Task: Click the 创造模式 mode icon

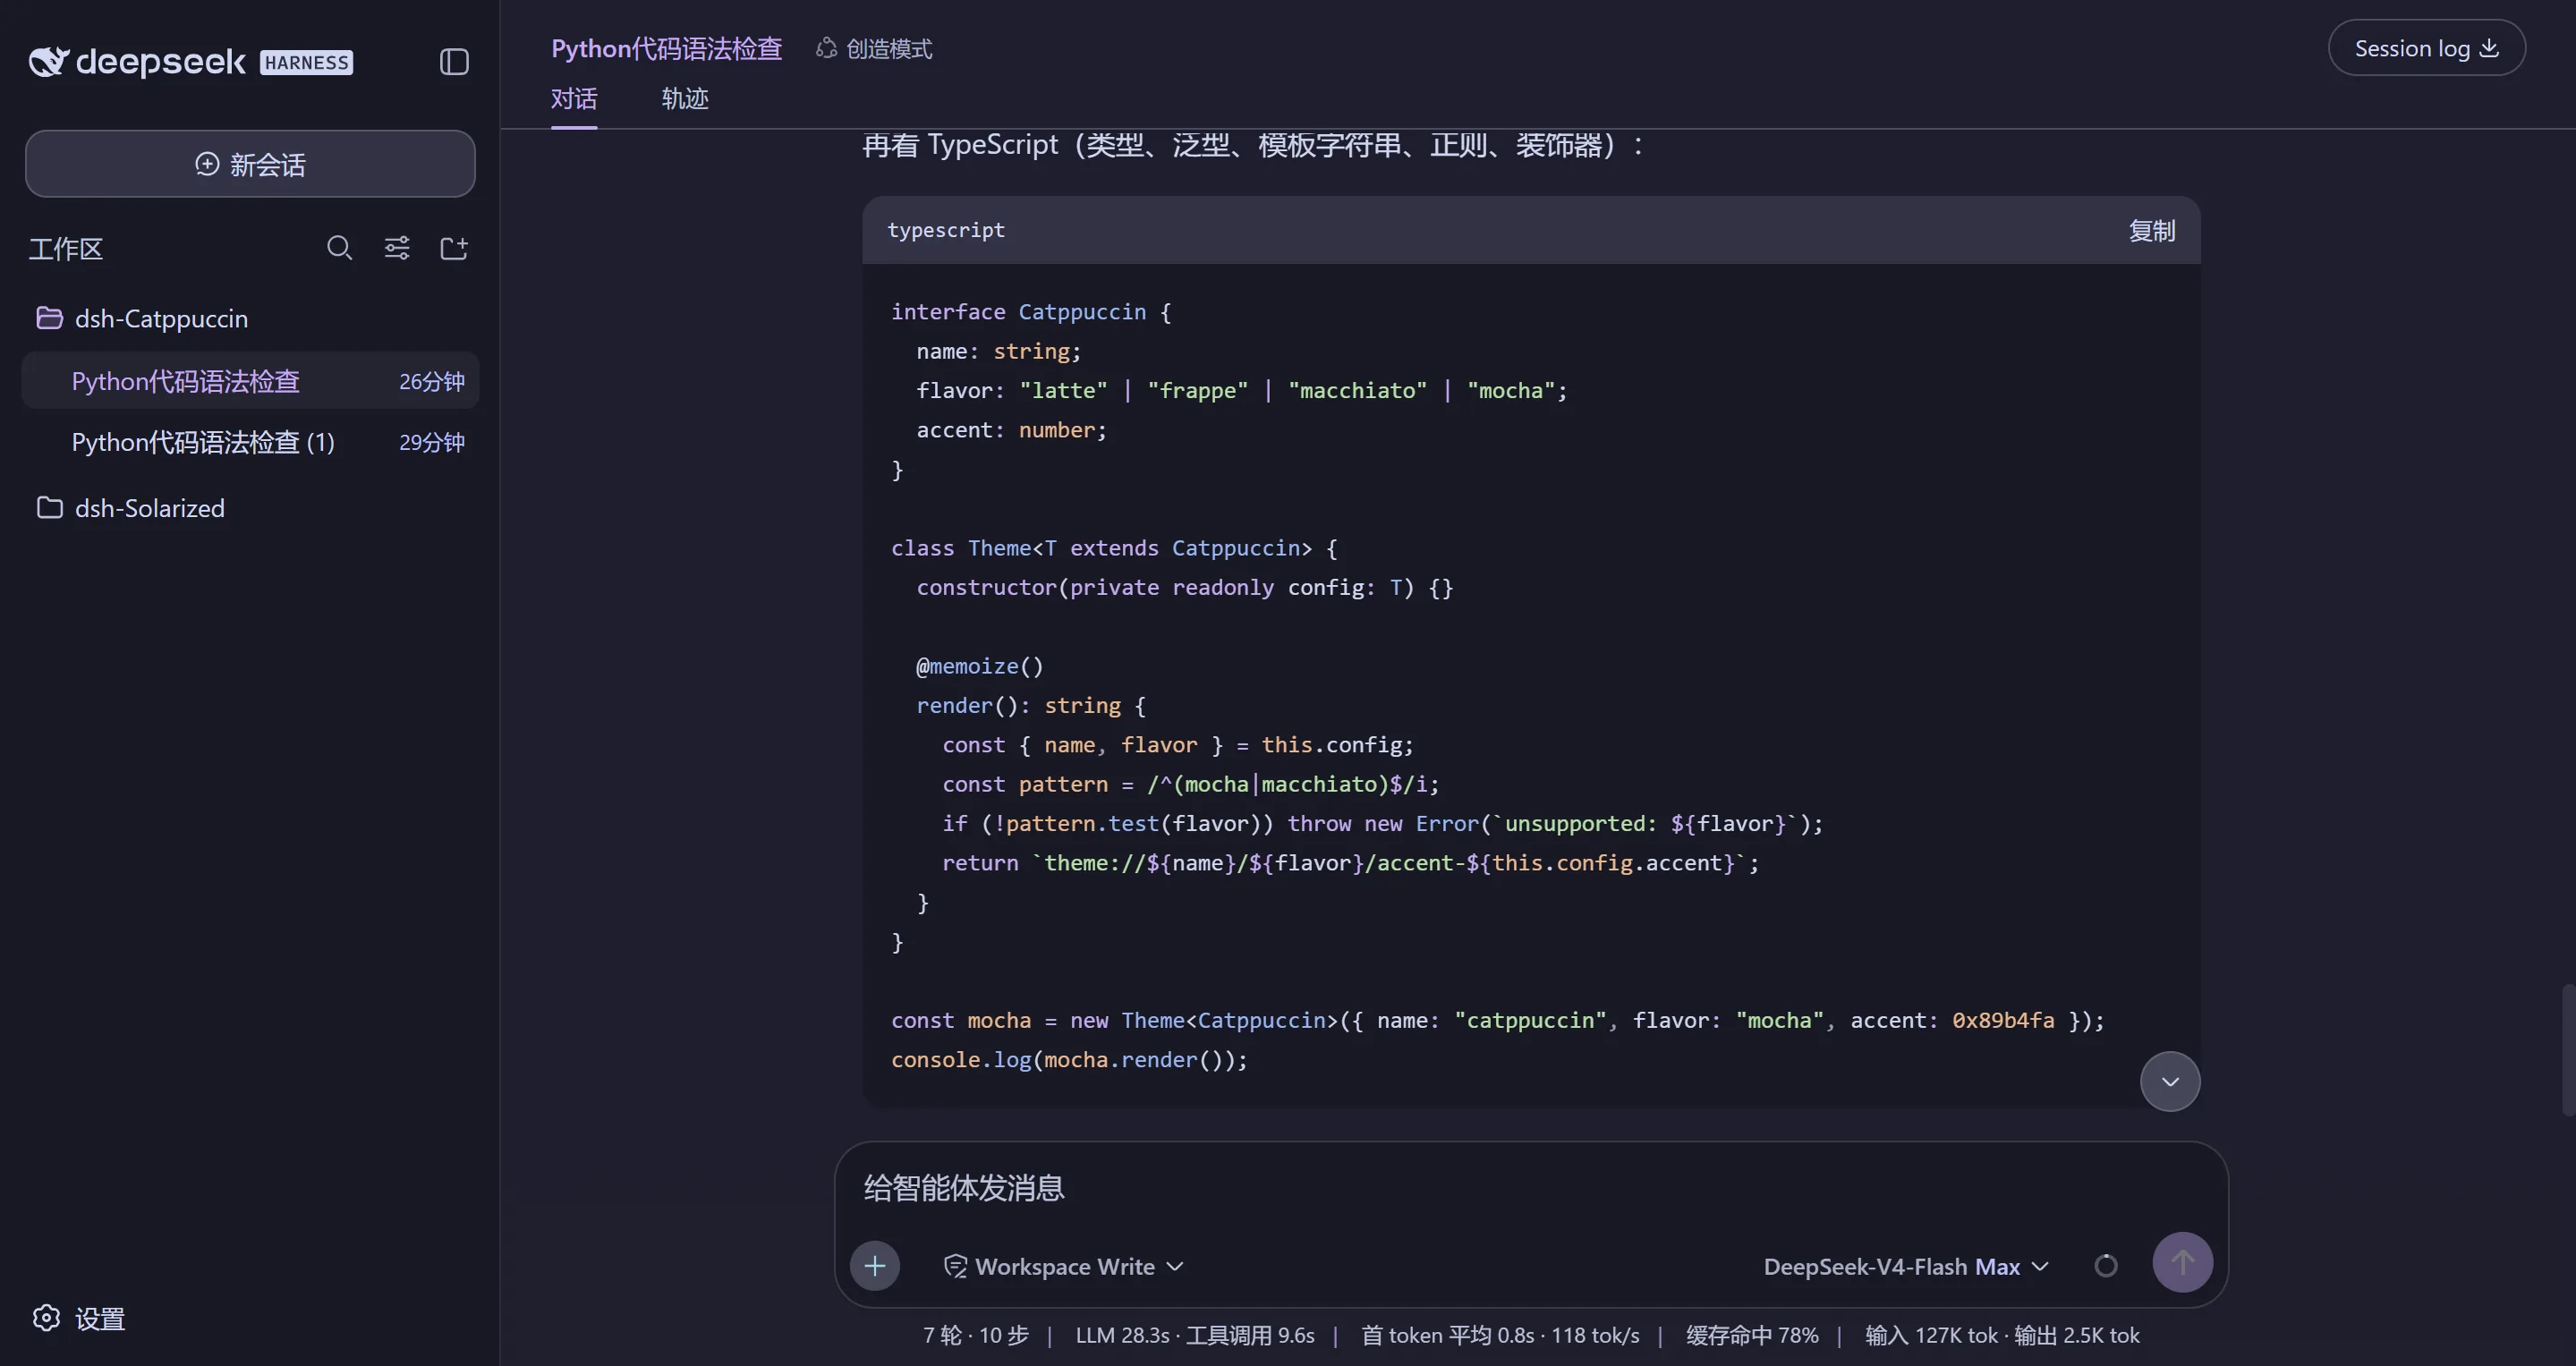Action: 826,48
